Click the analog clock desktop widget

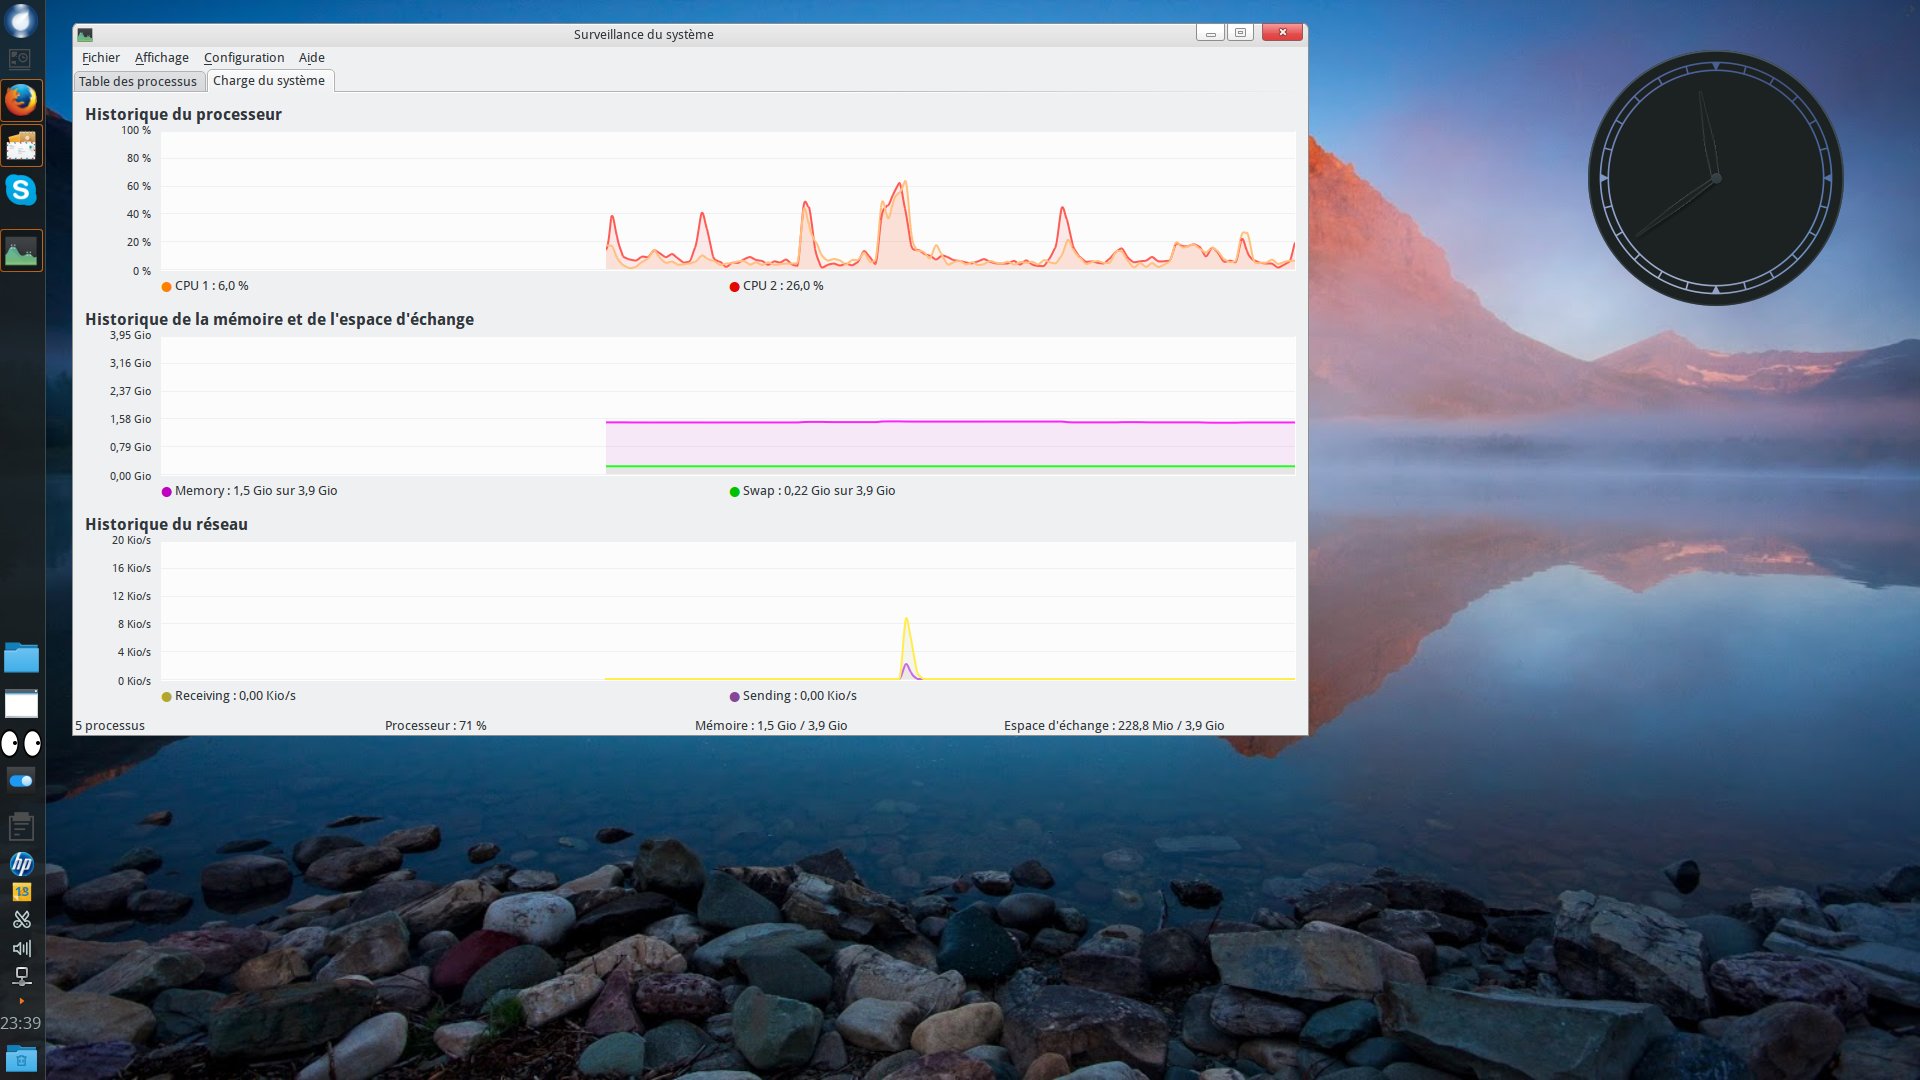click(1715, 179)
